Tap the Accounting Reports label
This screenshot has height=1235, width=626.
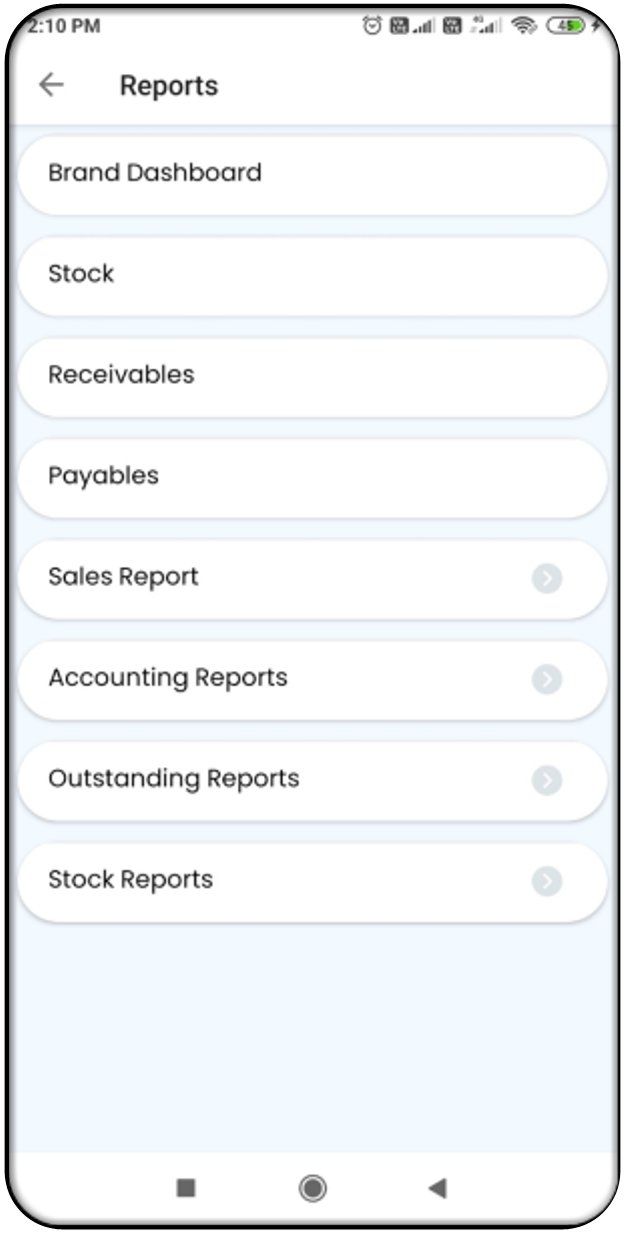pyautogui.click(x=167, y=678)
